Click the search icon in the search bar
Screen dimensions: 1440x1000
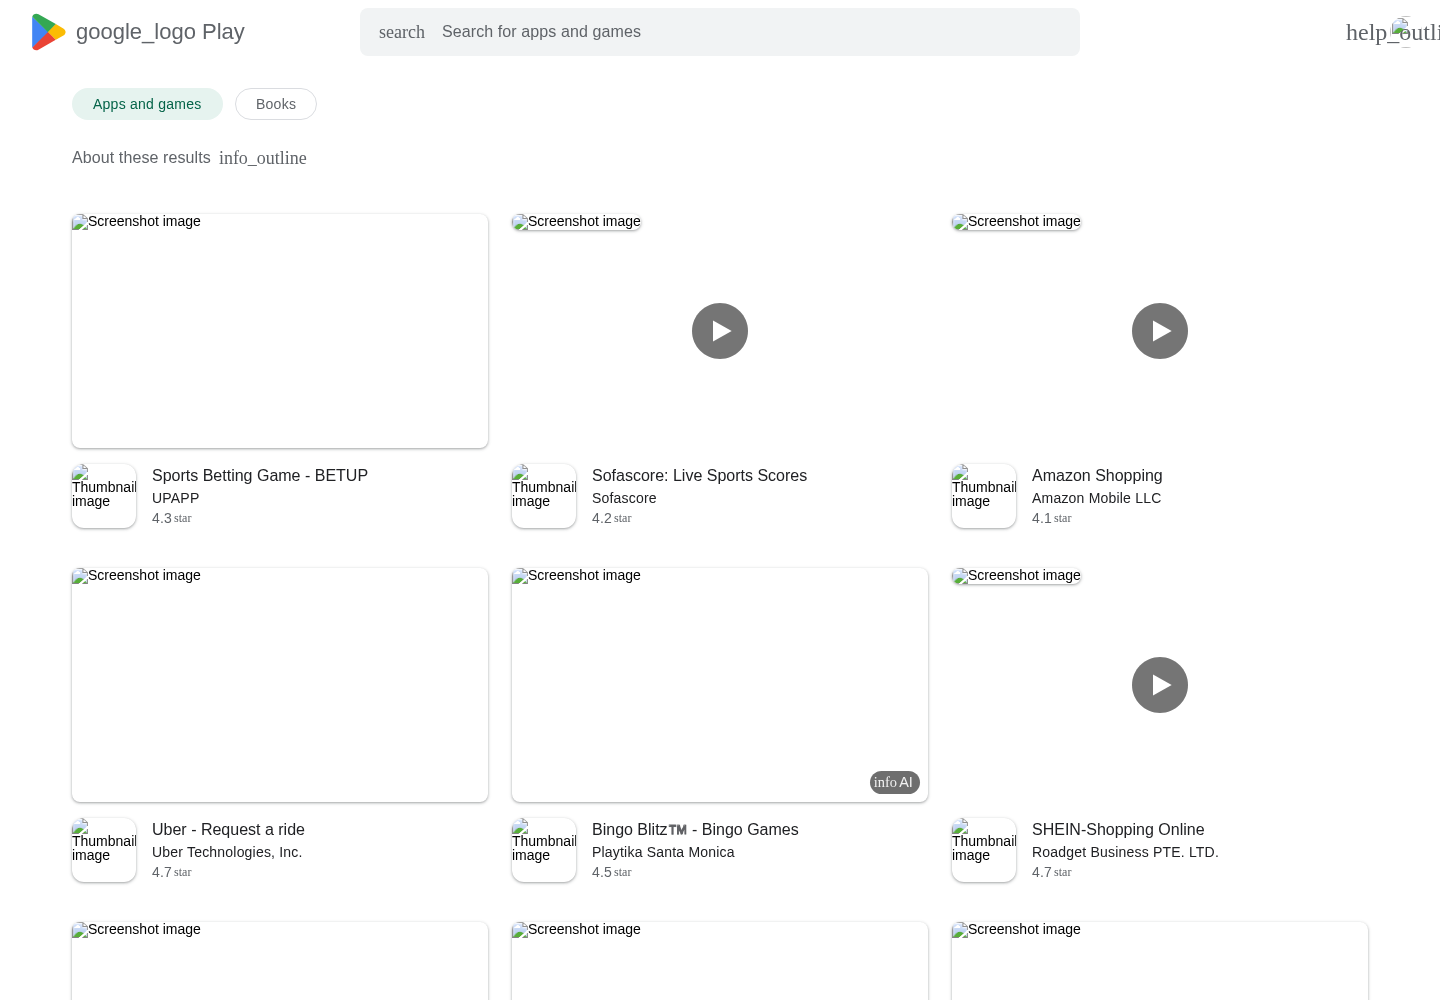402,32
